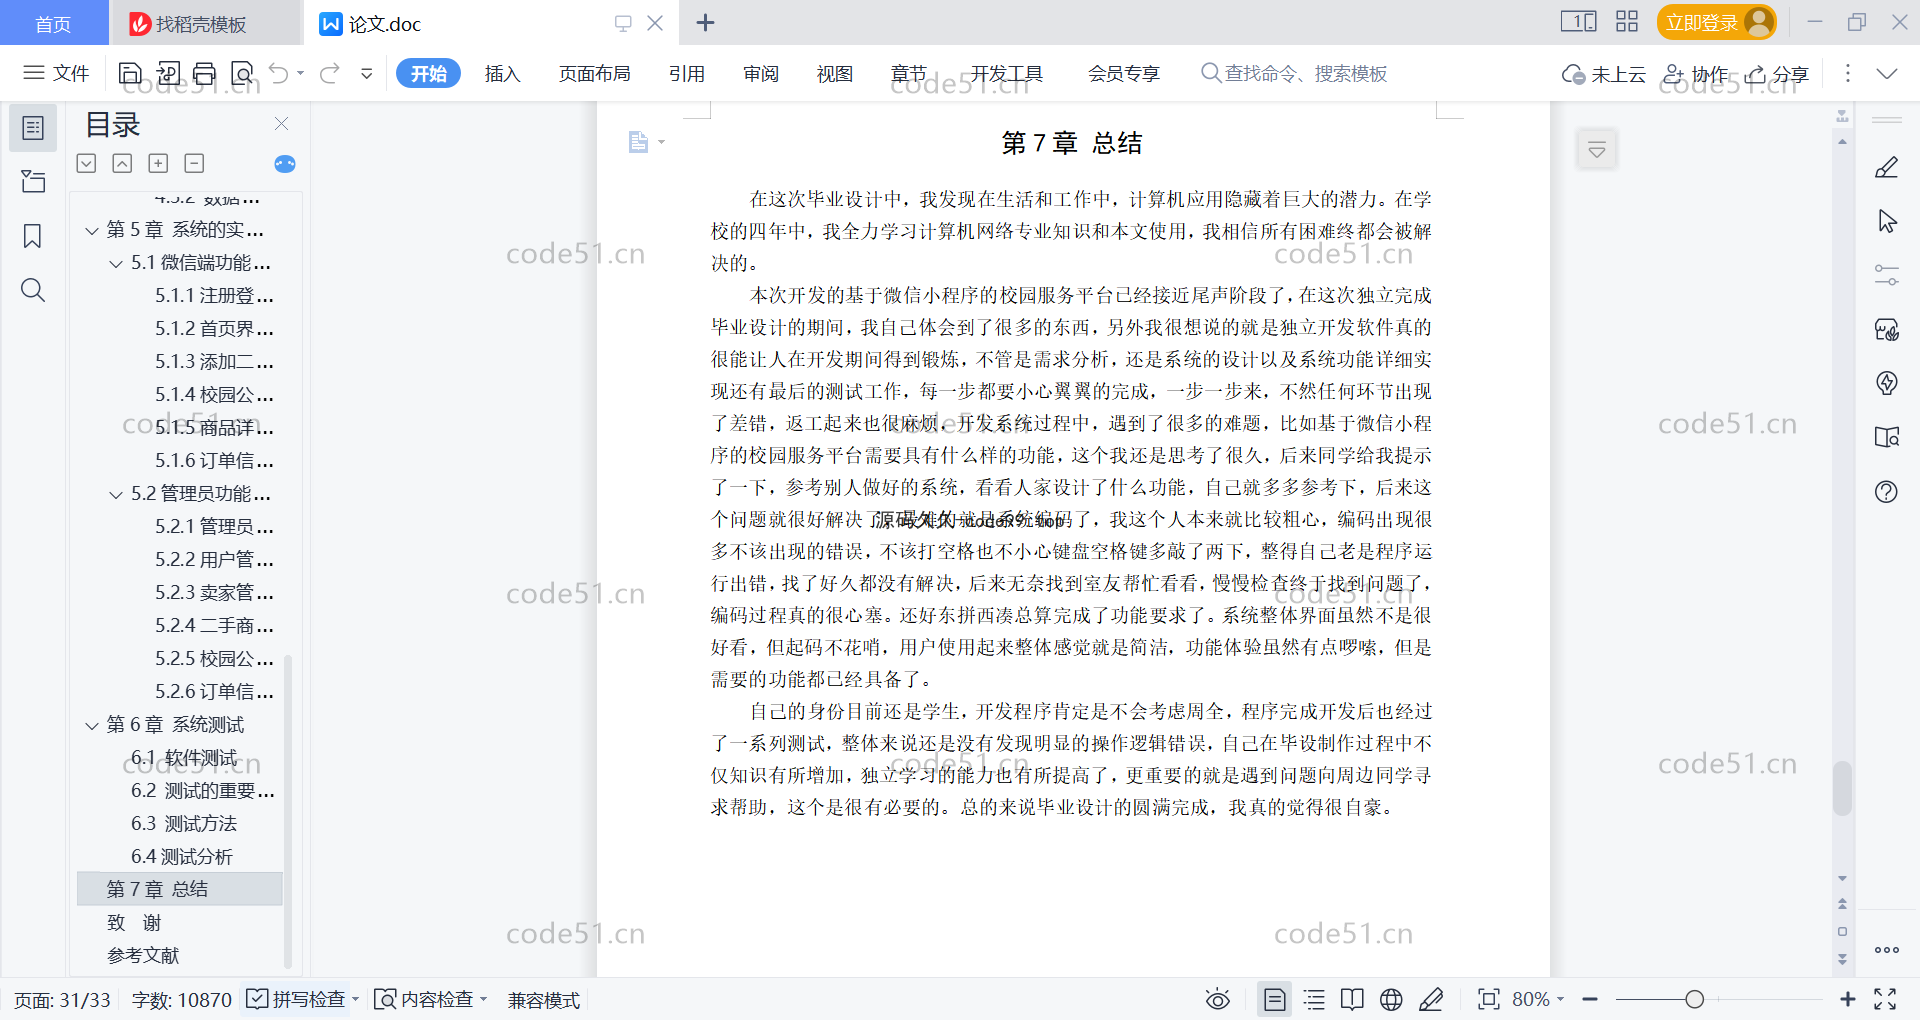The width and height of the screenshot is (1920, 1020).
Task: Toggle eye protection mode icon in status bar
Action: coord(1217,1000)
